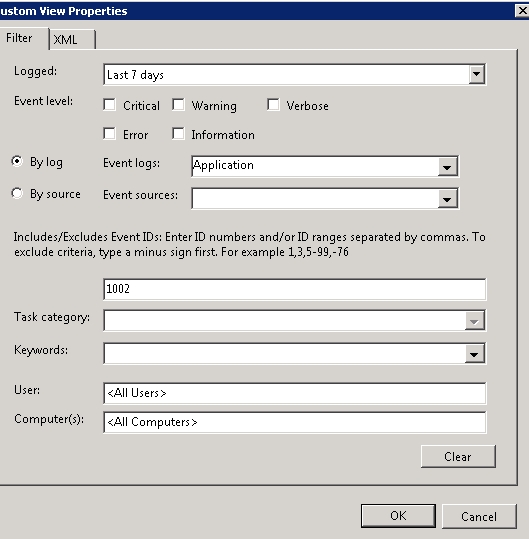Check the Information event level box
The image size is (529, 539).
178,134
